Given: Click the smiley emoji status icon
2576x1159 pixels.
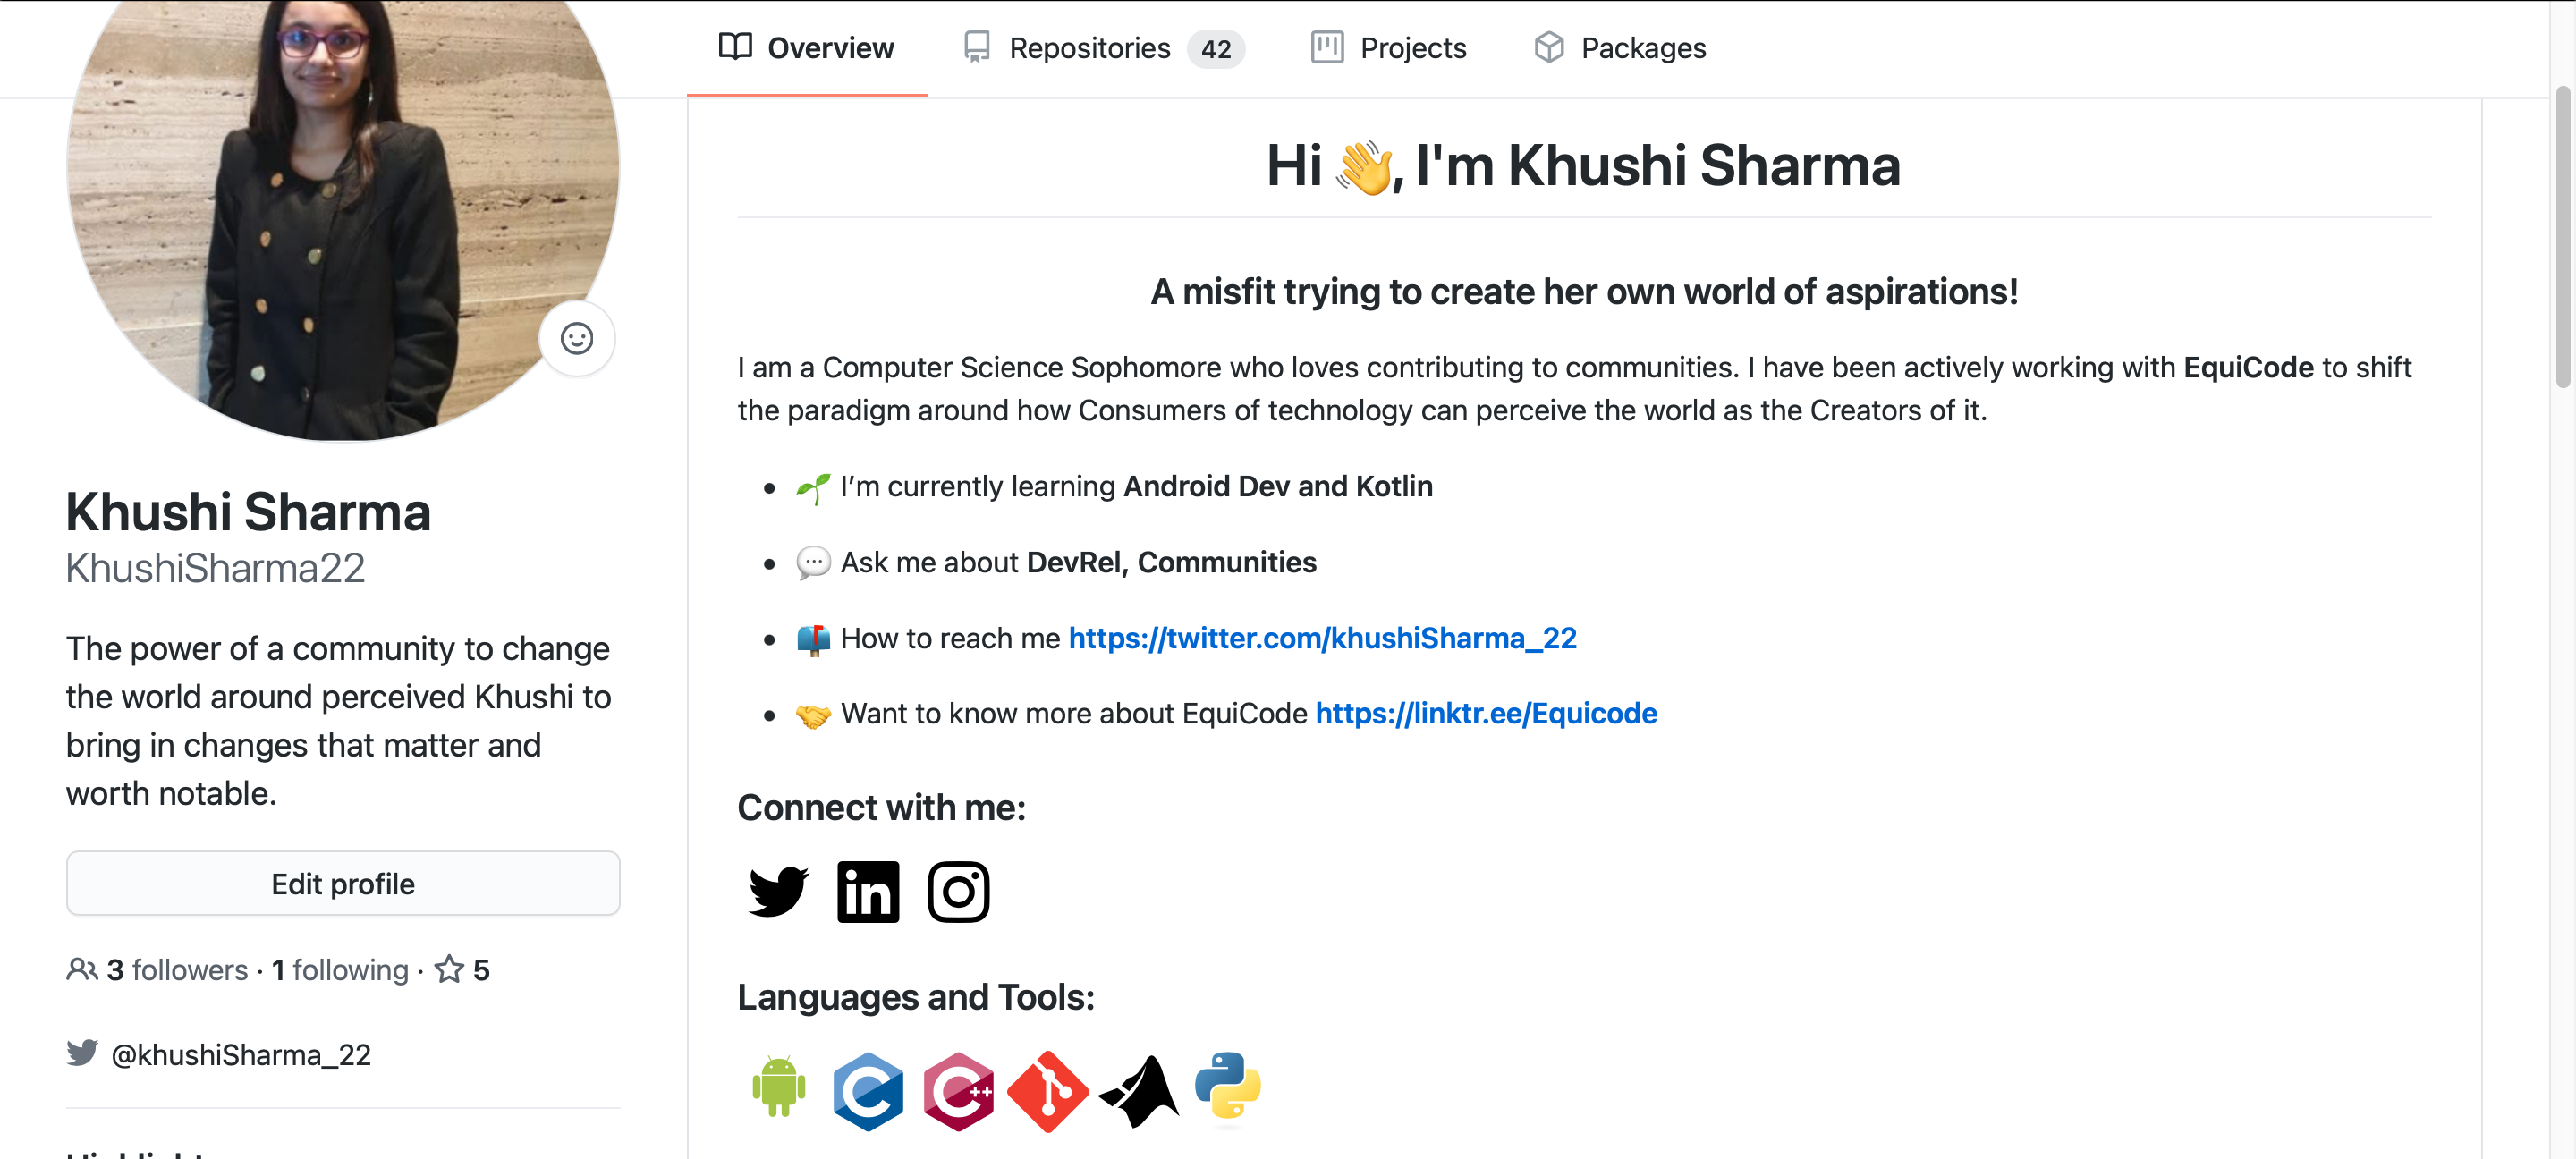Looking at the screenshot, I should (x=579, y=338).
